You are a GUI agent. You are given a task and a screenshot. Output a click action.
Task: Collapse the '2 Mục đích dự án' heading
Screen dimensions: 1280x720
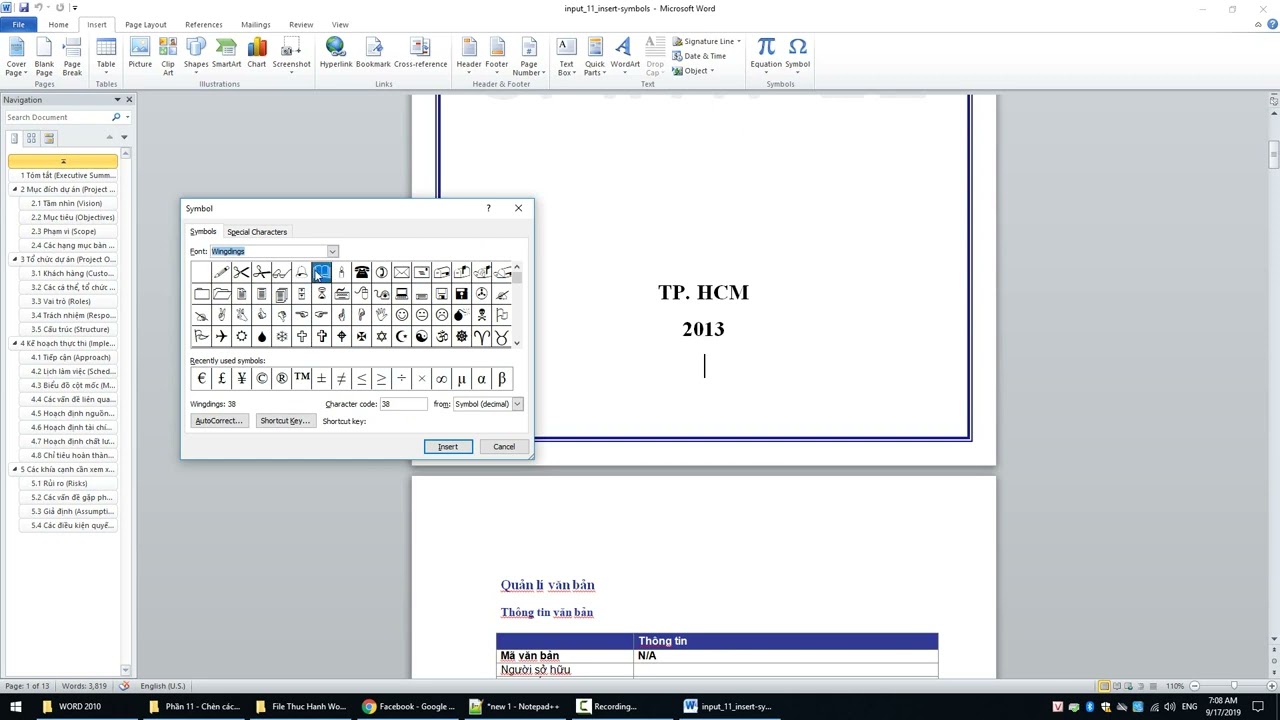point(15,189)
